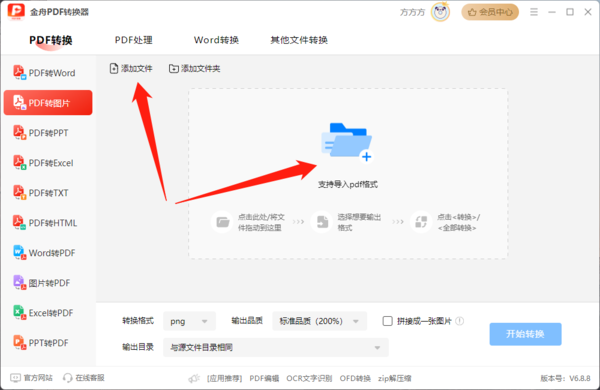Select the Word转PDF icon

tap(19, 253)
